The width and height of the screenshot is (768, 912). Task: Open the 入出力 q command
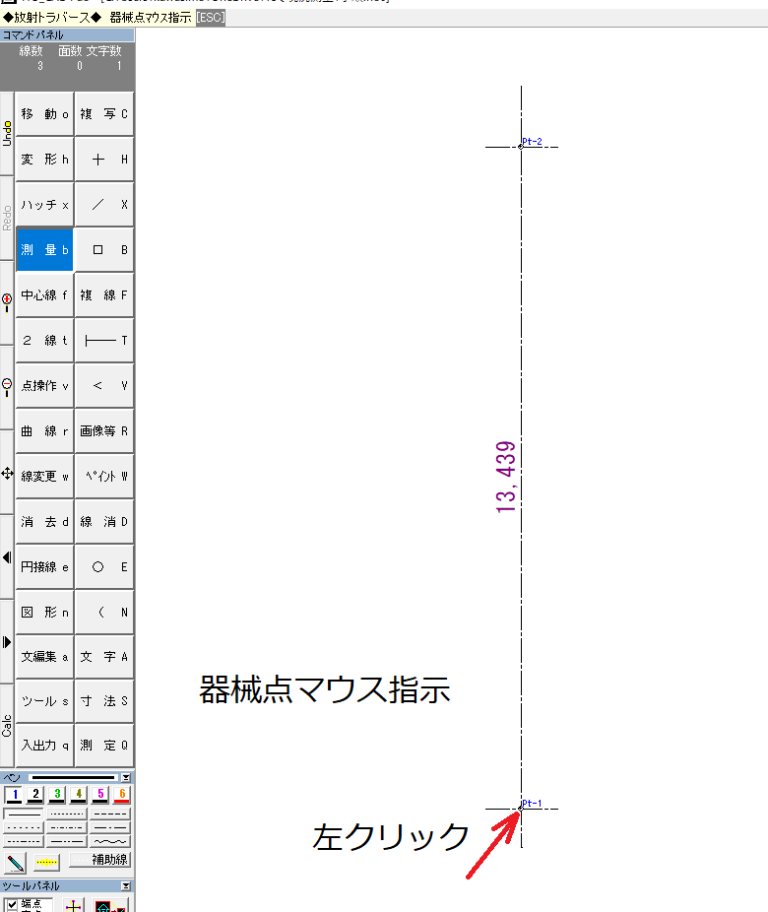tap(45, 746)
